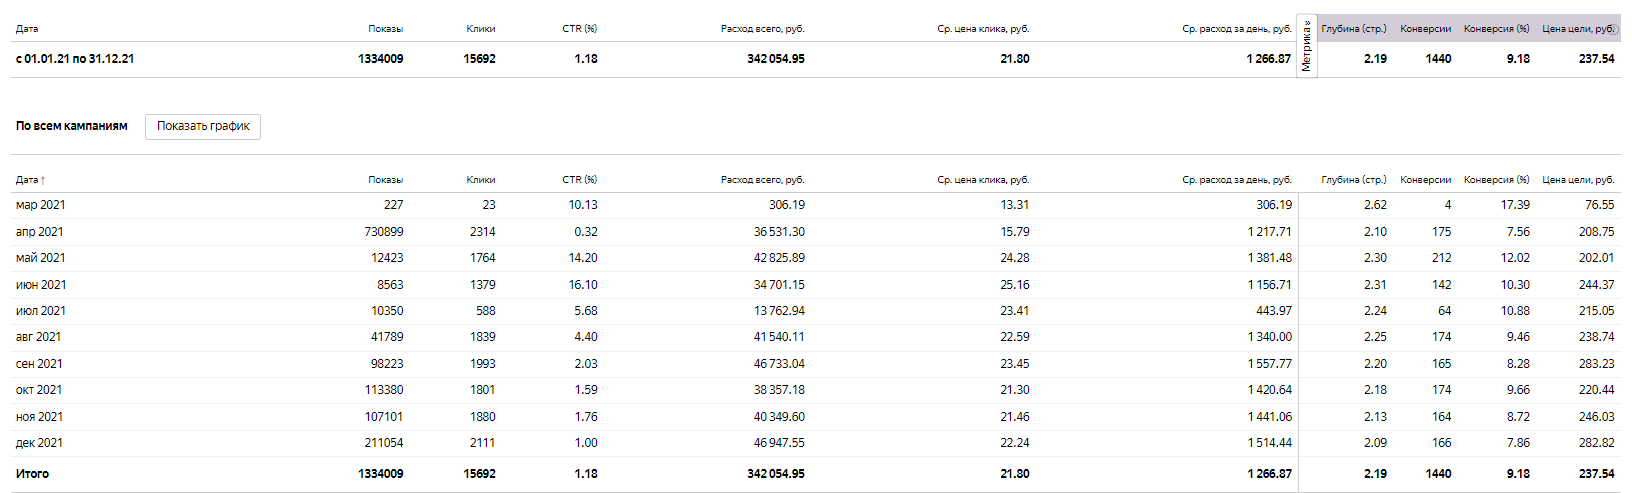This screenshot has height=493, width=1632.
Task: Click the дек 2021 row date
Action: click(39, 443)
